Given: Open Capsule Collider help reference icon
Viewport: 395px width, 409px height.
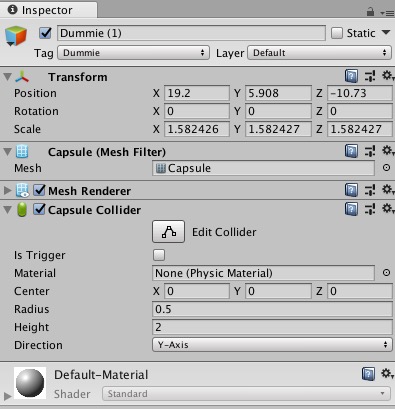Looking at the screenshot, I should 351,209.
